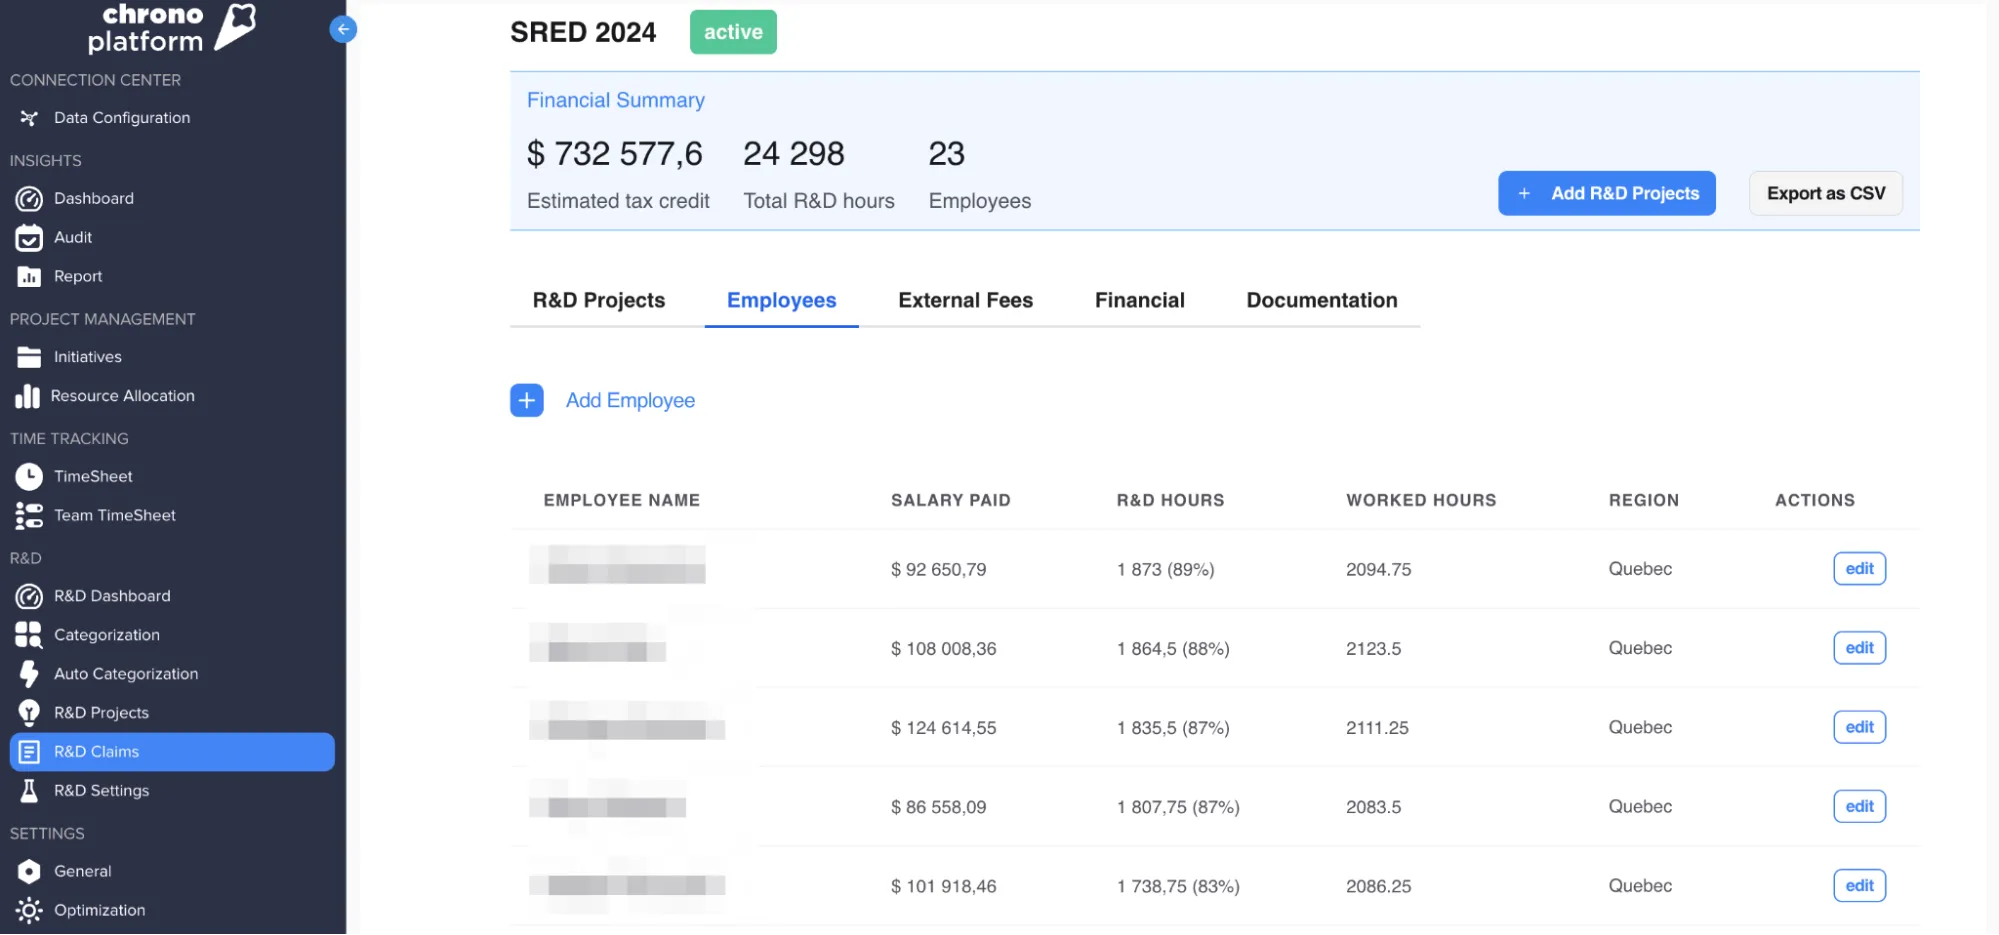
Task: Open the R&D Dashboard
Action: pyautogui.click(x=112, y=596)
